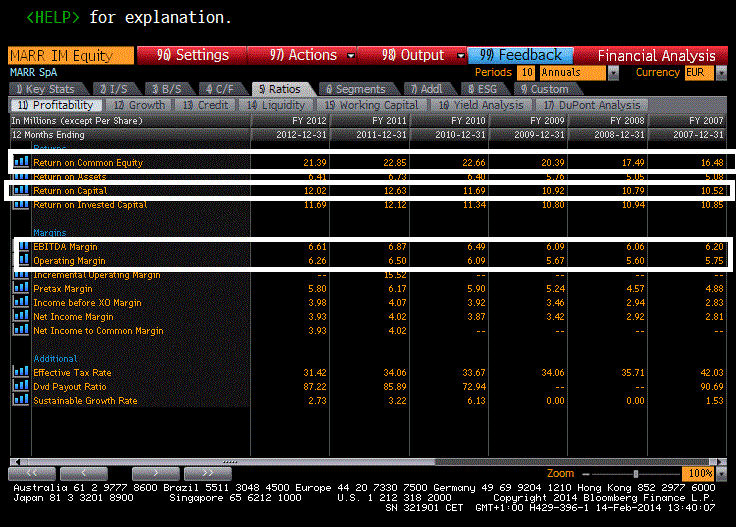Screen dimensions: 736x527
Task: Expand the Annuals period type dropdown arrow
Action: [613, 73]
